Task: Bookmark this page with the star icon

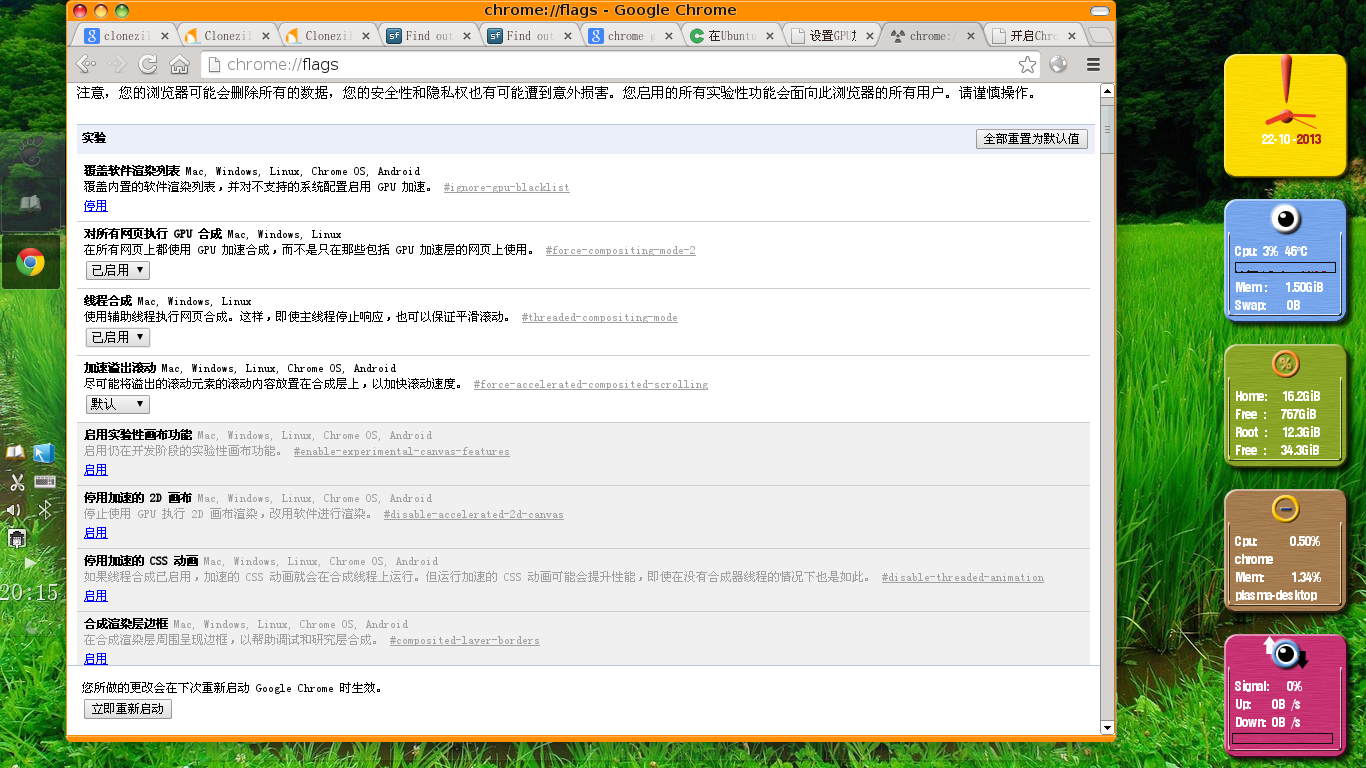Action: [1027, 65]
